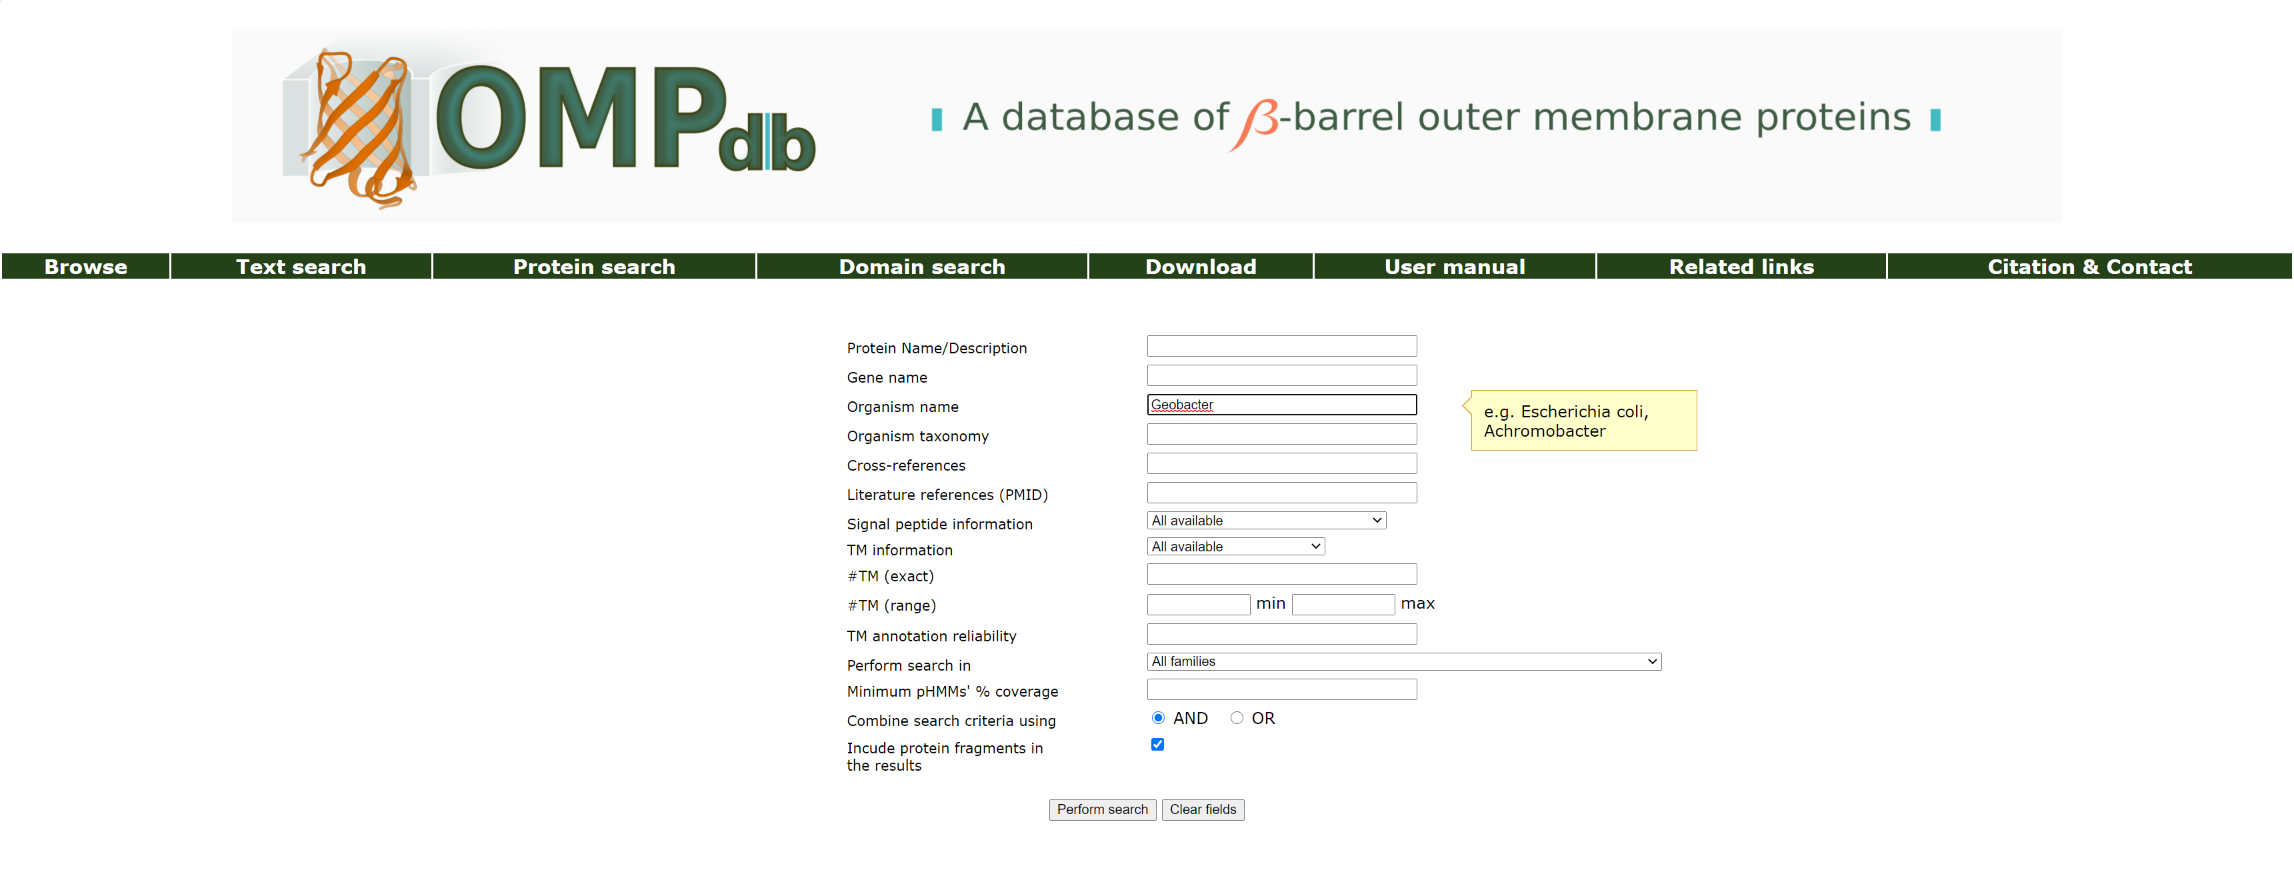Open the Protein search page
2294x875 pixels.
[594, 267]
